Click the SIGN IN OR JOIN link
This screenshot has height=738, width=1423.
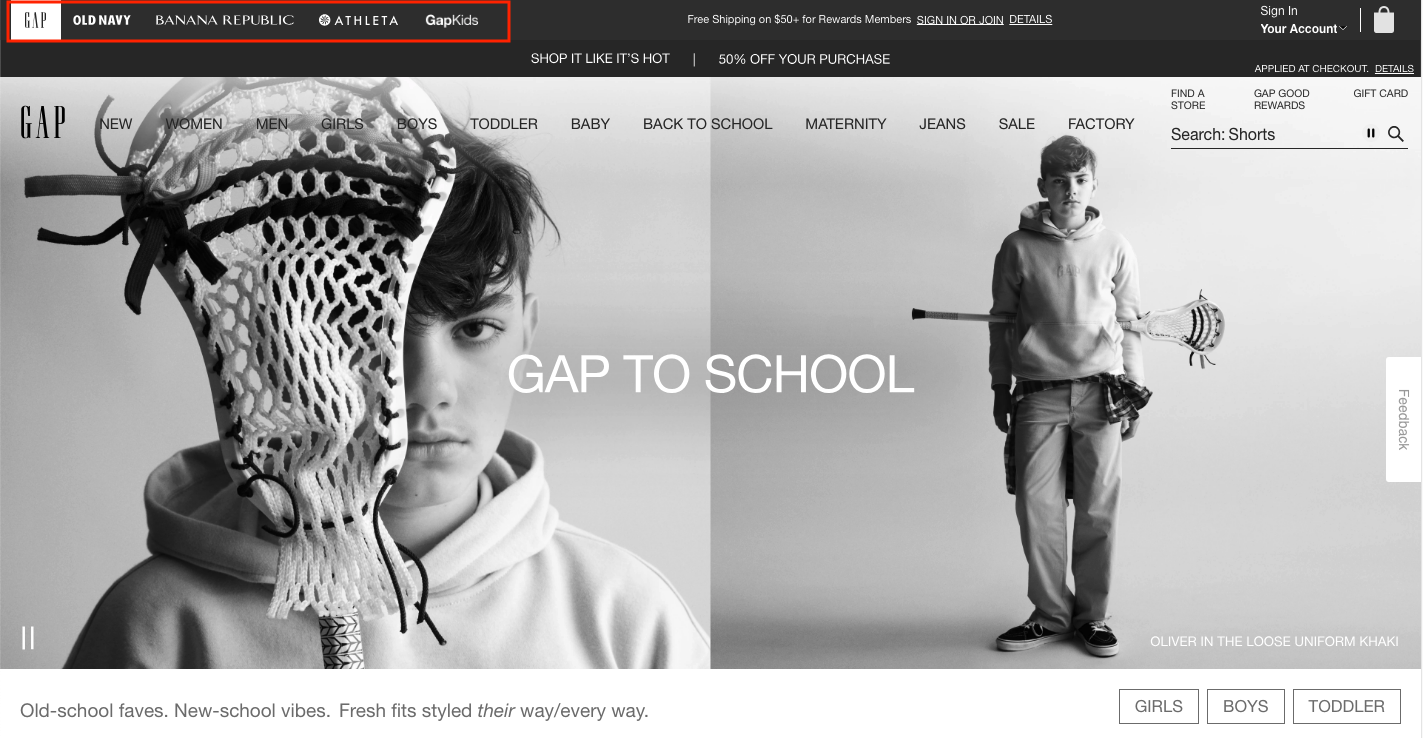click(x=959, y=19)
